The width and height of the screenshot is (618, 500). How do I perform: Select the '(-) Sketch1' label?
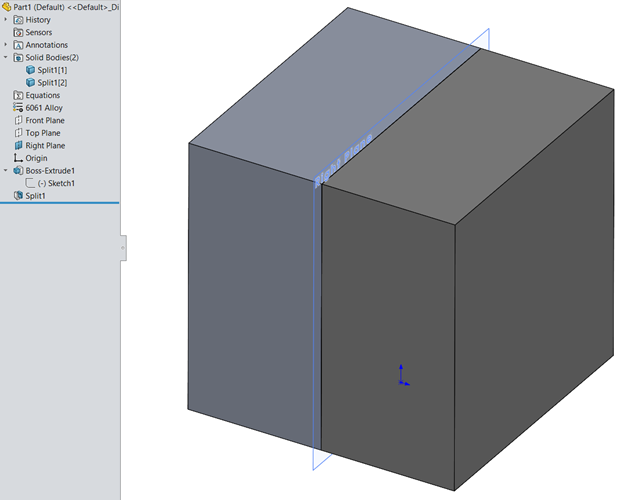point(56,183)
